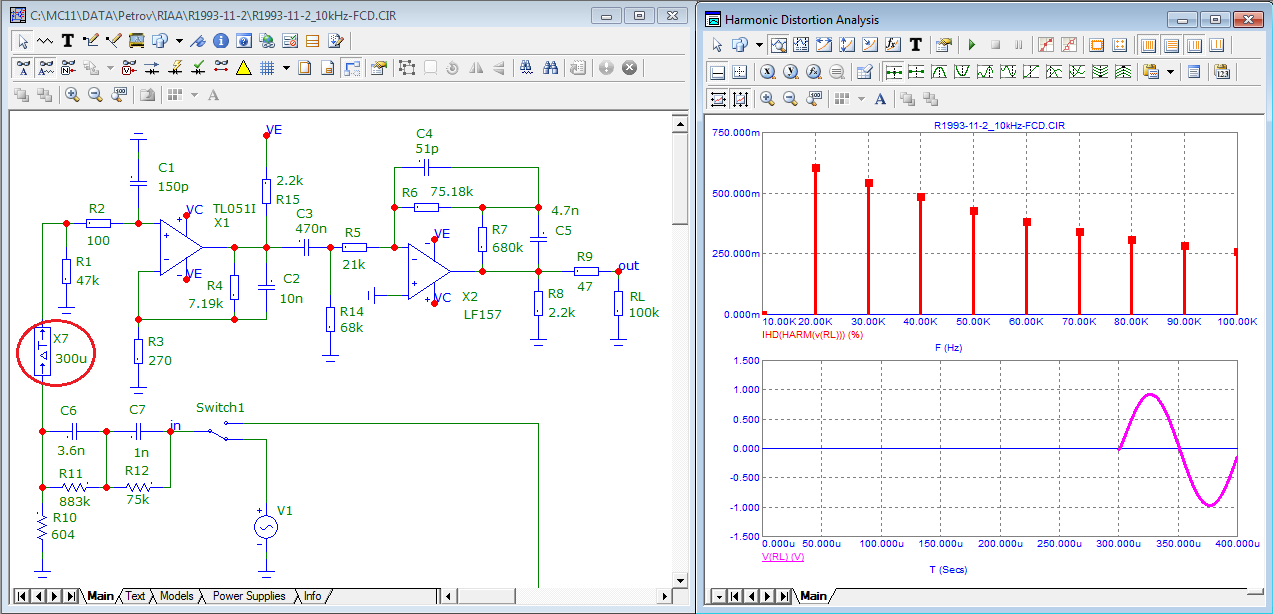Image resolution: width=1273 pixels, height=614 pixels.
Task: Click the Wire drawing tool
Action: pyautogui.click(x=90, y=41)
